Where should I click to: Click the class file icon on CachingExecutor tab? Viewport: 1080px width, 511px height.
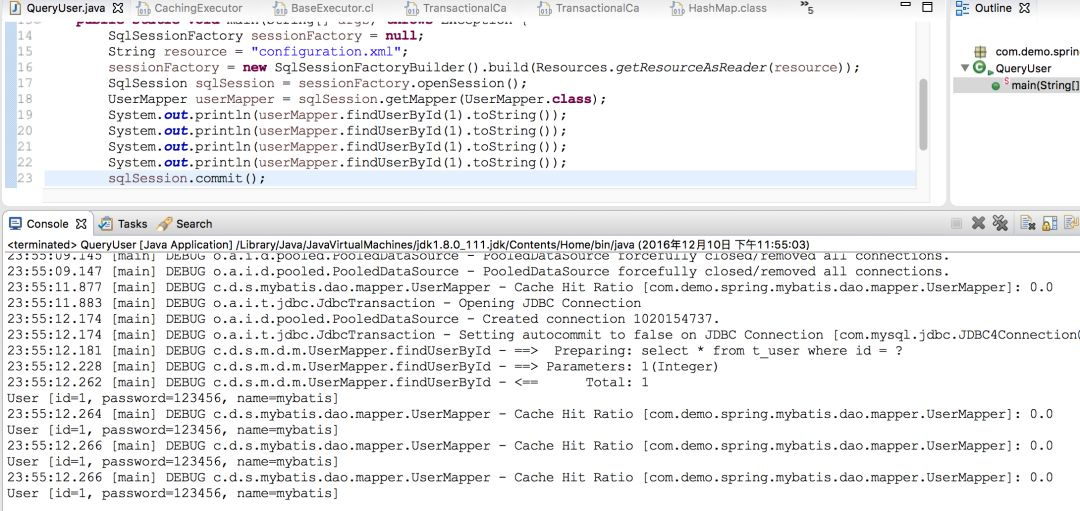(143, 9)
